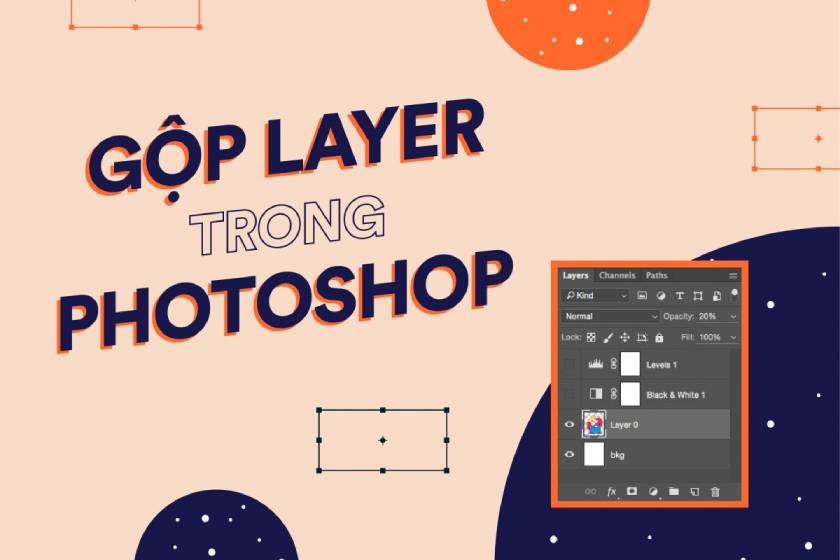Click the Black & White adjustment icon
Screen dimensions: 840x560
(596, 394)
